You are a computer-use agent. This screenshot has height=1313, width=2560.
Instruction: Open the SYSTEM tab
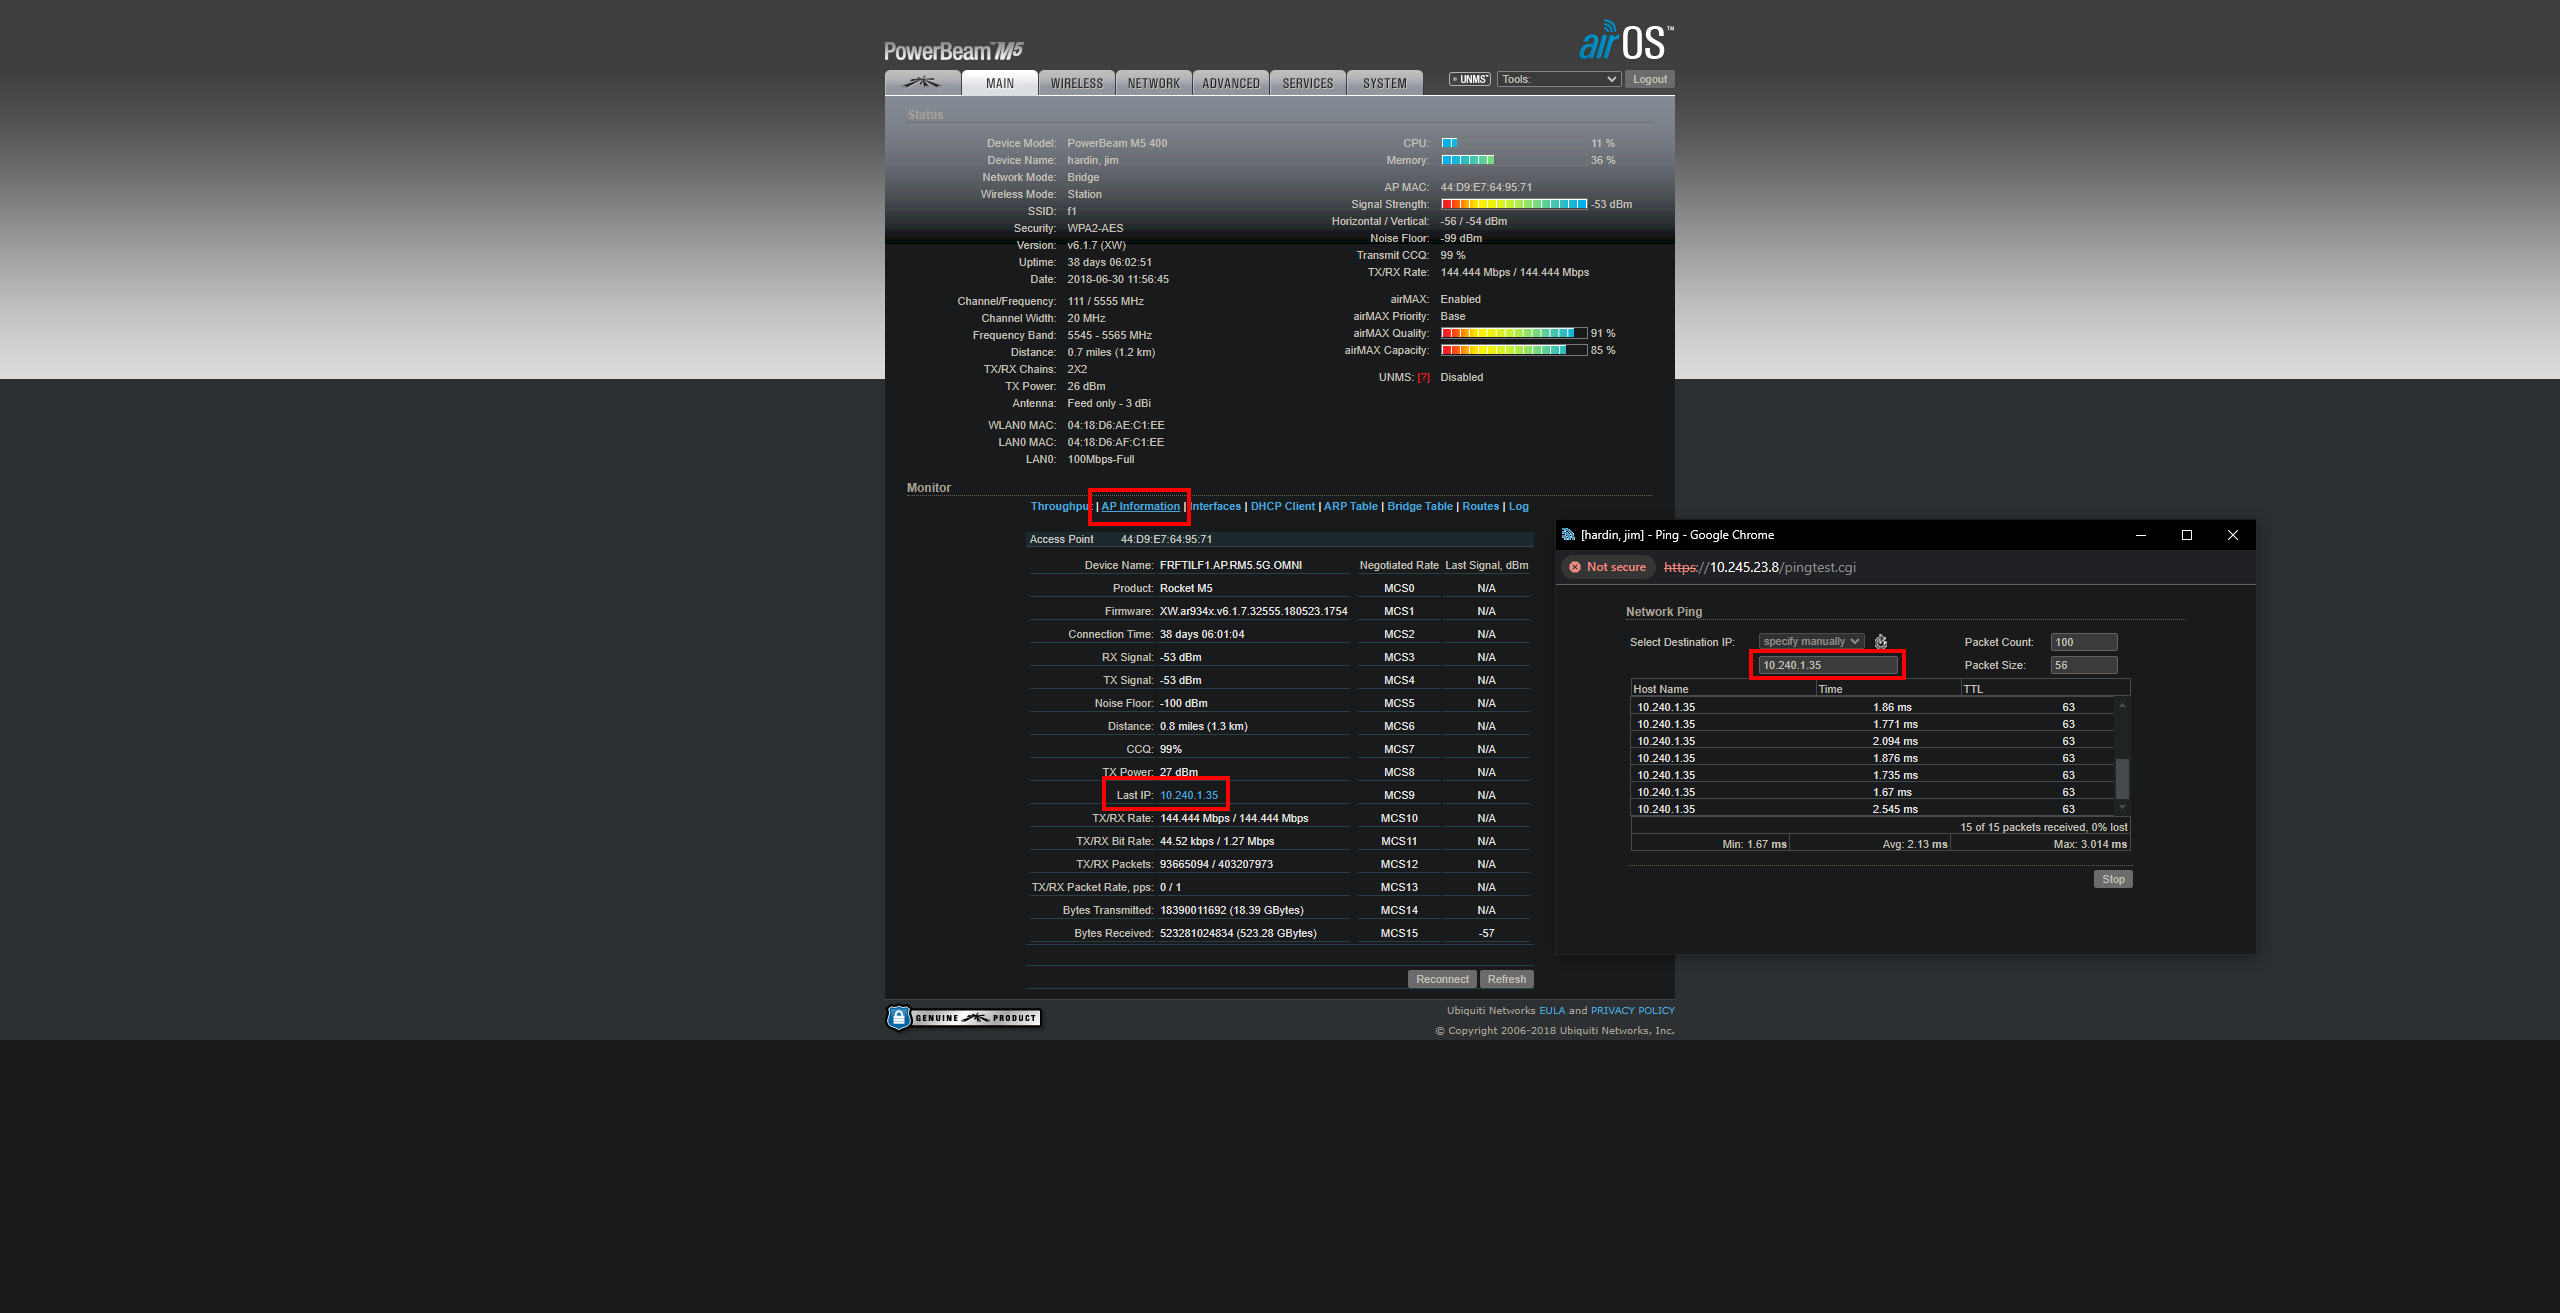click(x=1384, y=84)
